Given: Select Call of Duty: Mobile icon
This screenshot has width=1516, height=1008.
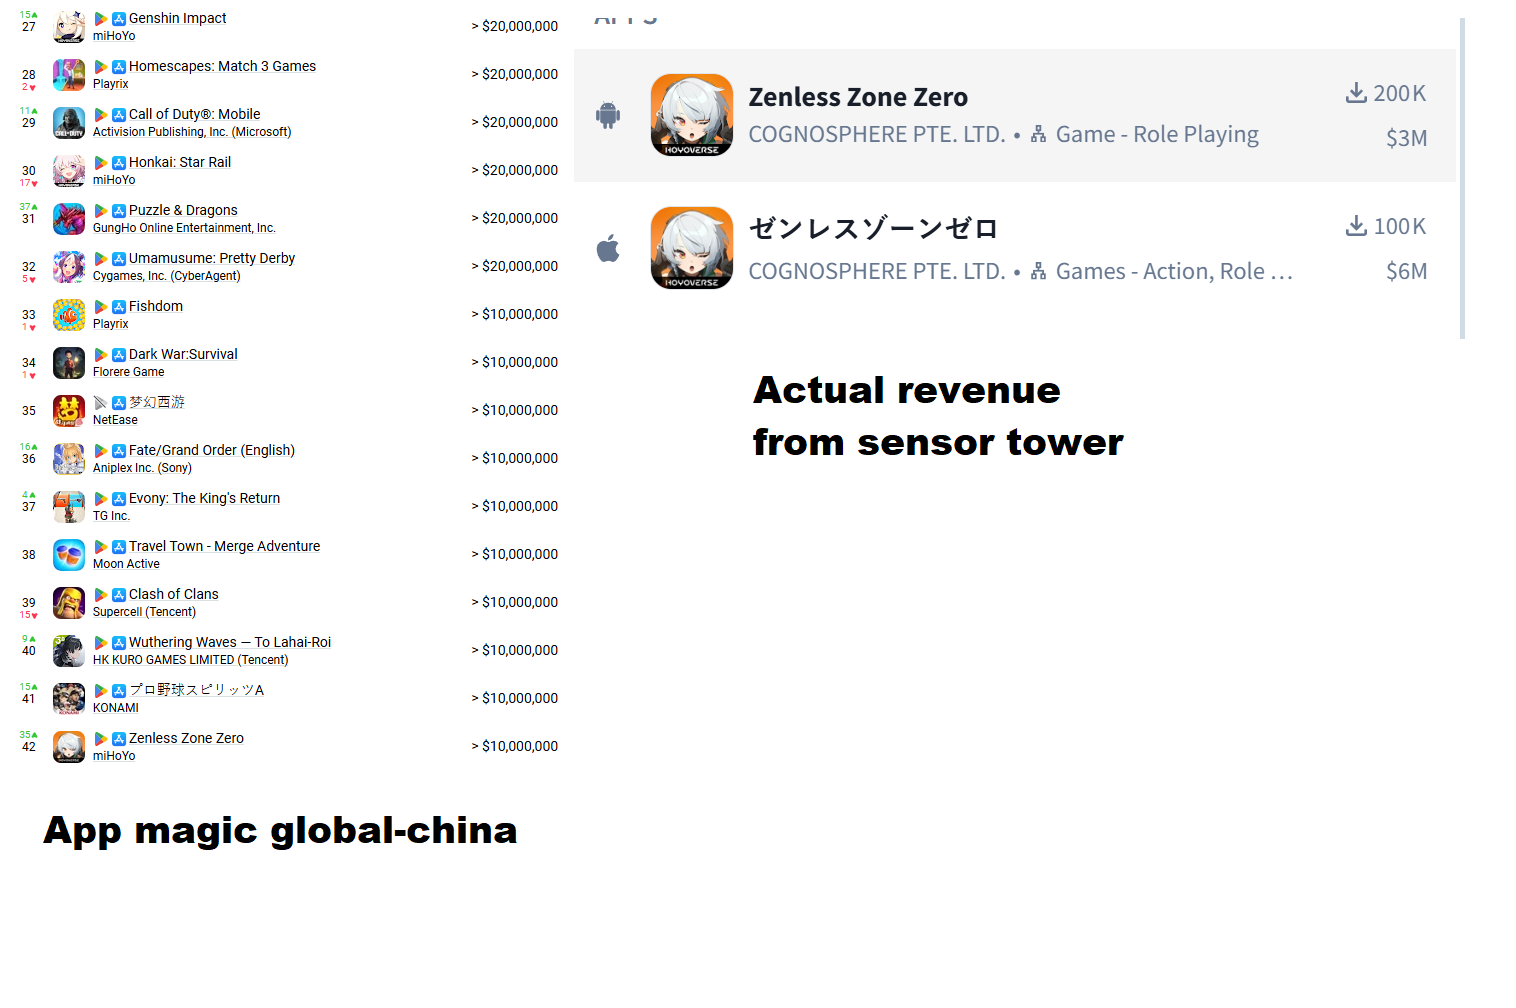Looking at the screenshot, I should (69, 123).
